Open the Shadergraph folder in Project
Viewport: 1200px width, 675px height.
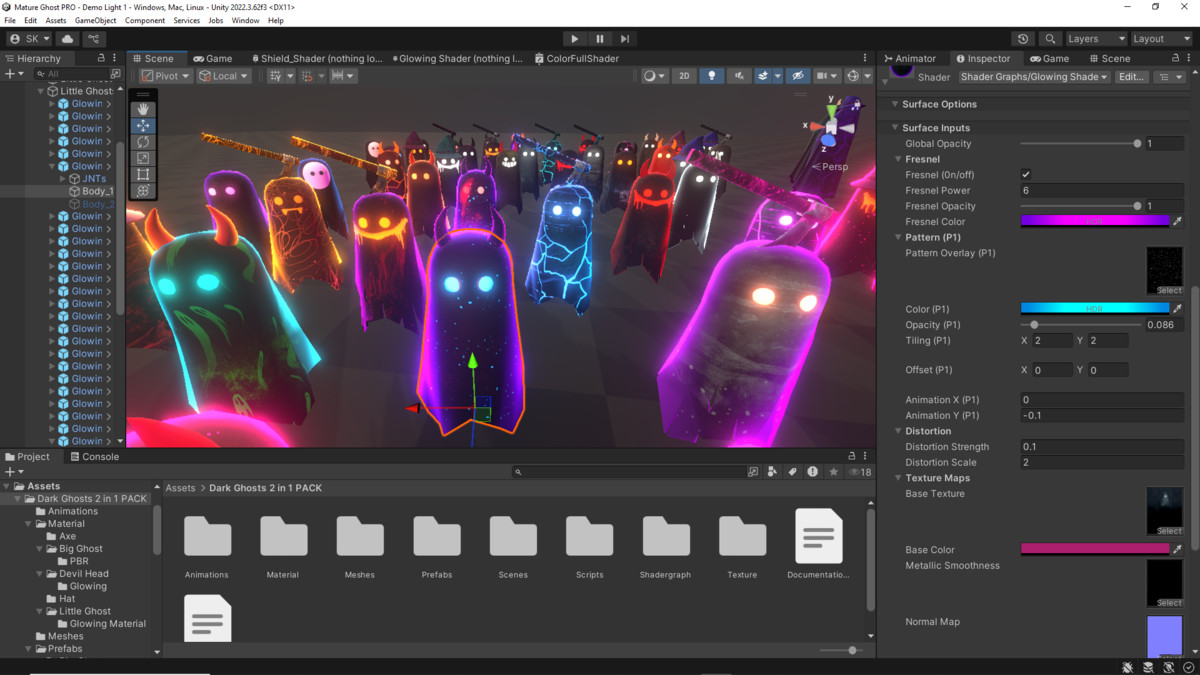[x=665, y=537]
